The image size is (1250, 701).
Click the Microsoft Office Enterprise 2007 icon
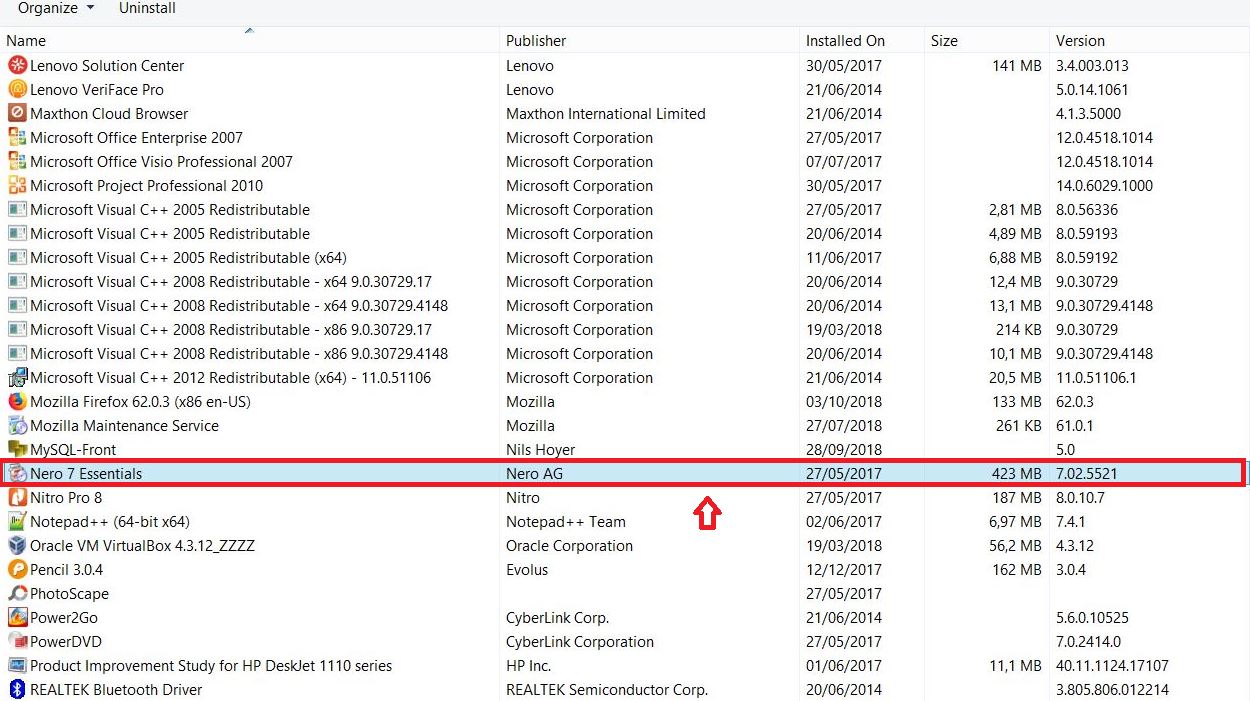click(x=17, y=138)
